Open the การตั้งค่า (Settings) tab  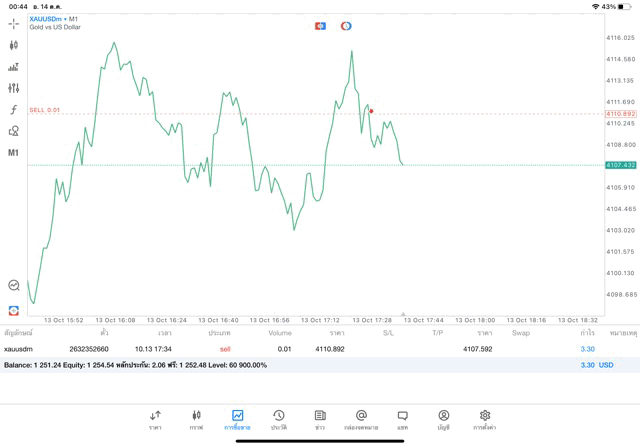coord(485,419)
